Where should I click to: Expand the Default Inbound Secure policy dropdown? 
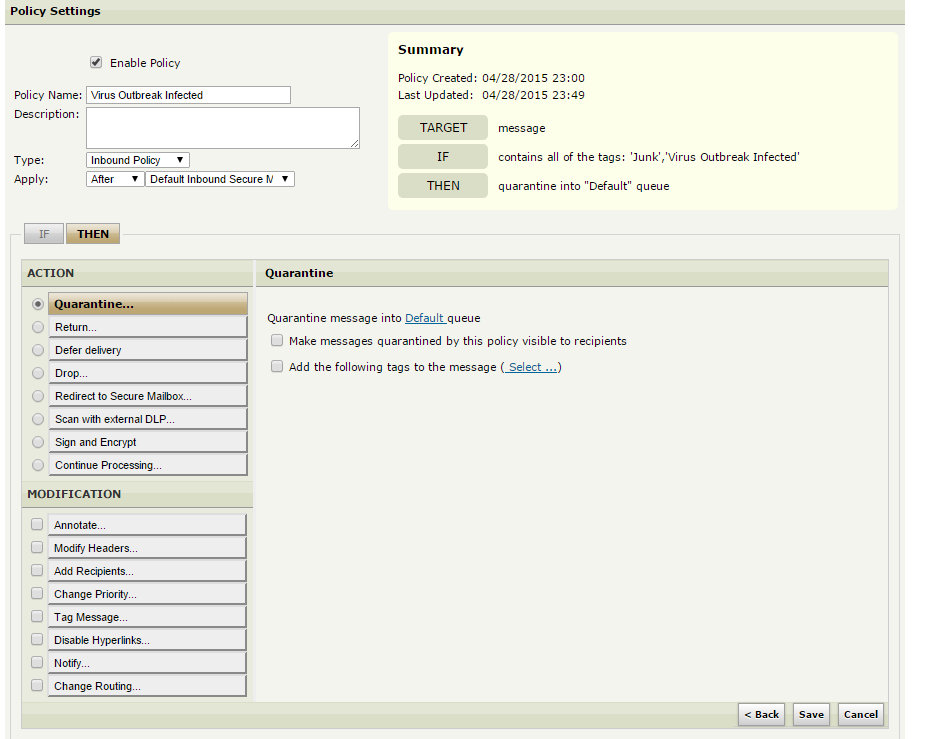[220, 179]
